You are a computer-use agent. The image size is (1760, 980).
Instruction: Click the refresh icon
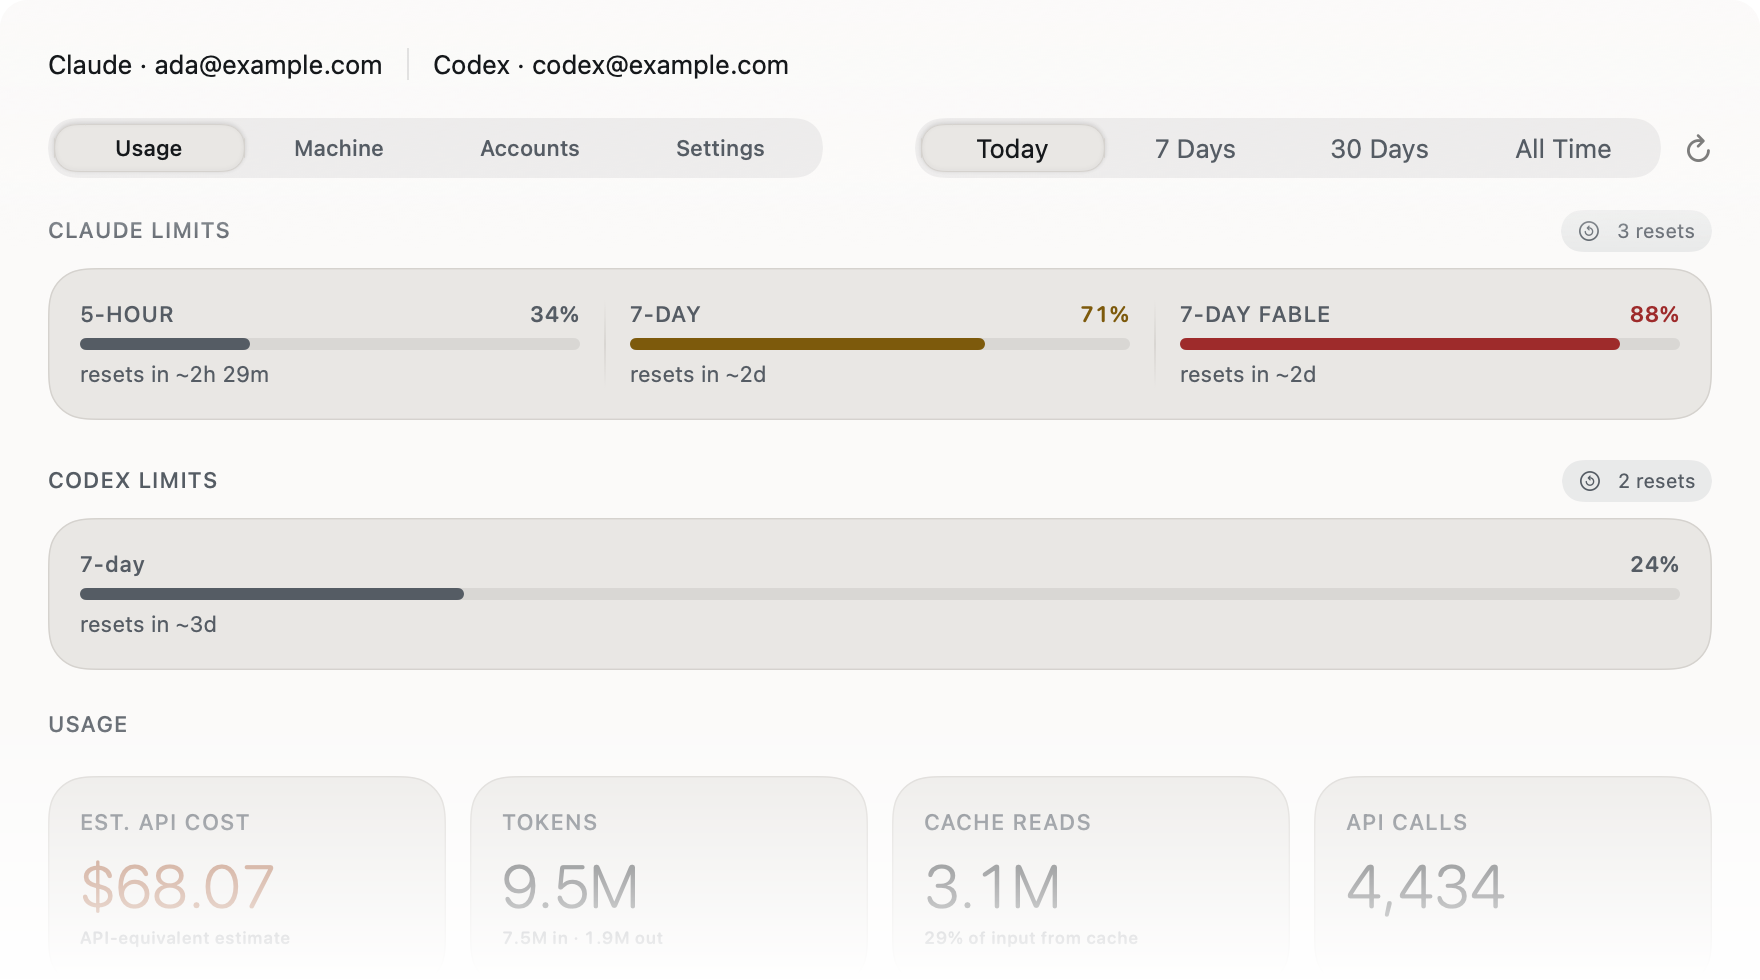tap(1698, 149)
